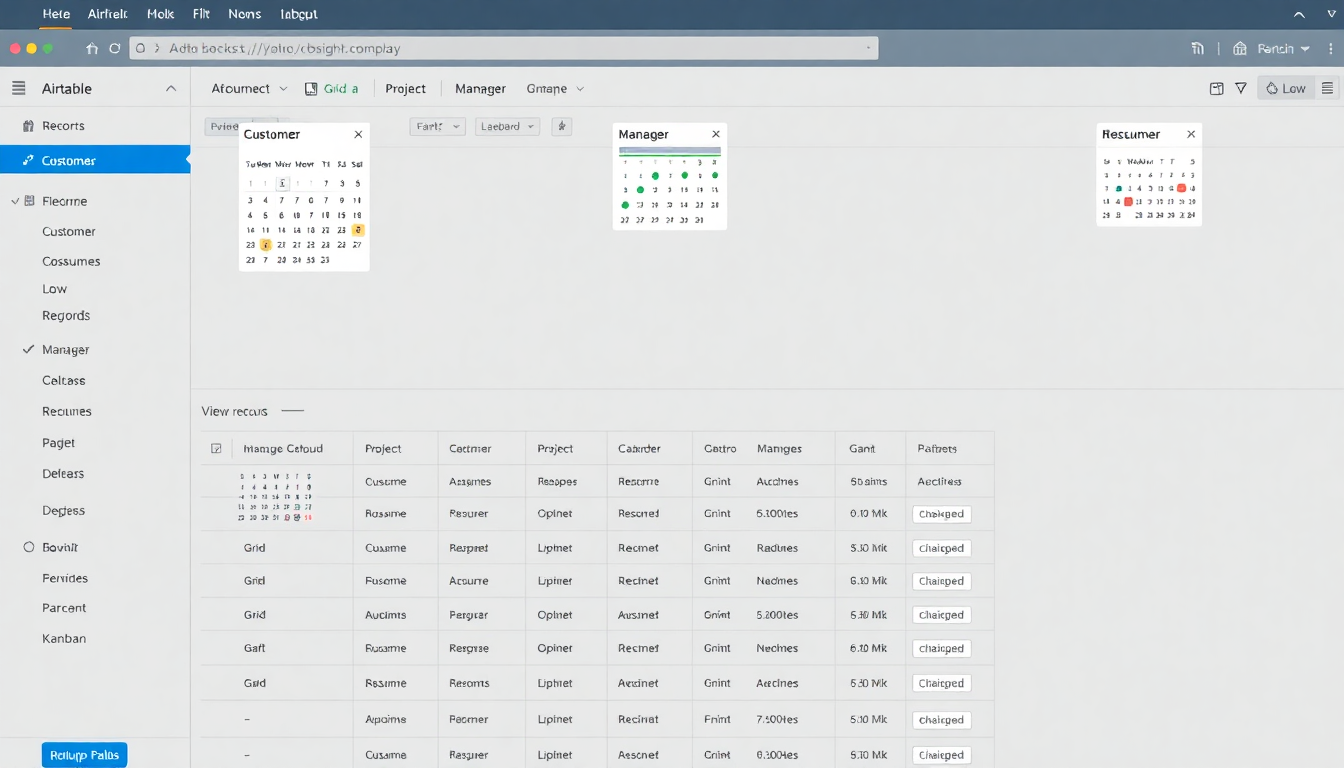Collapse the Airtable sidebar with the chevron
Viewport: 1344px width, 768px height.
pos(171,88)
